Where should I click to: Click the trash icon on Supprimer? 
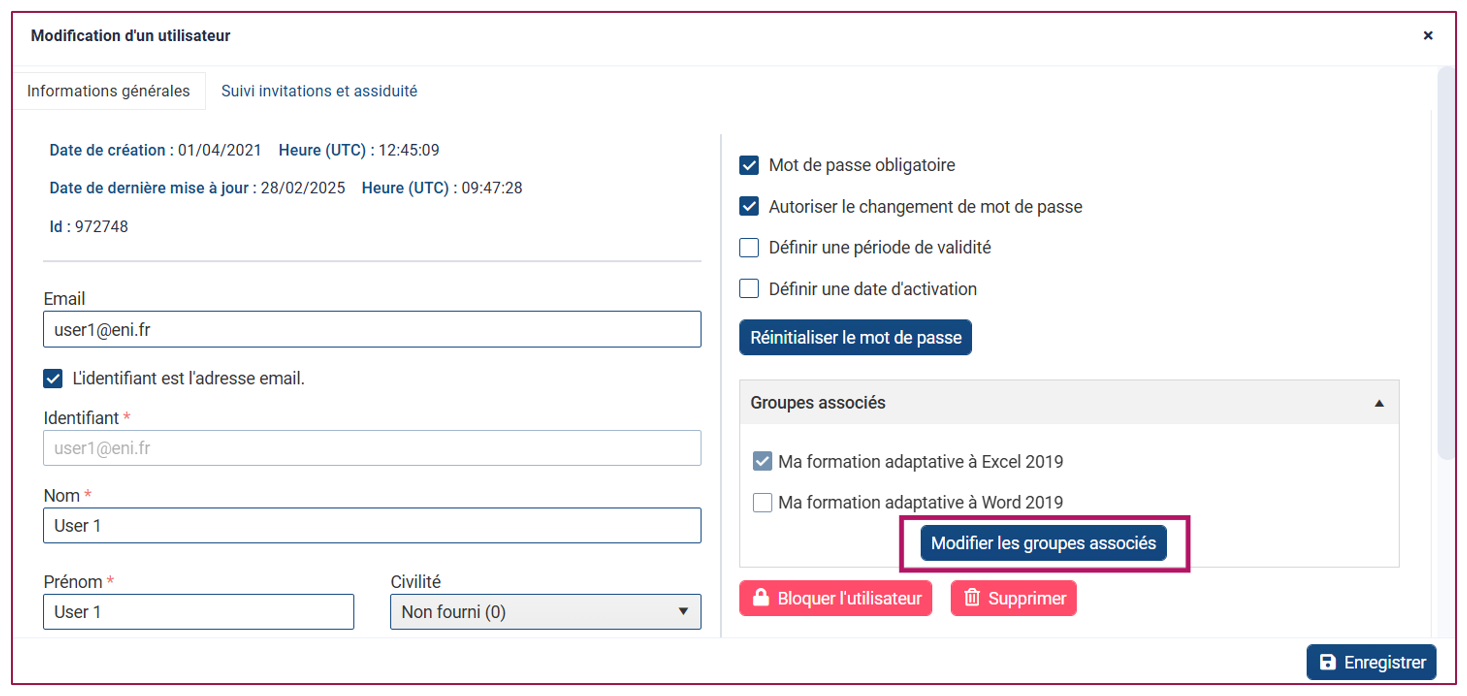coord(972,598)
